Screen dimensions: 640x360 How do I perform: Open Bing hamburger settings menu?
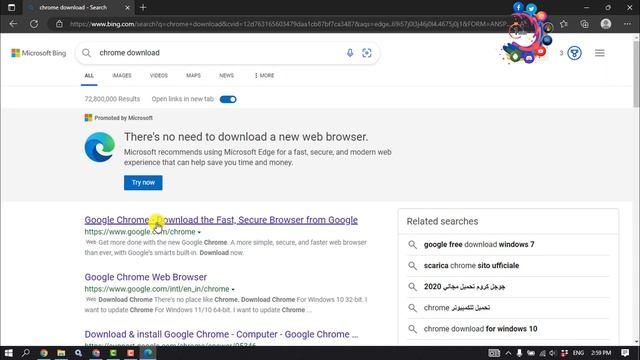pyautogui.click(x=600, y=53)
